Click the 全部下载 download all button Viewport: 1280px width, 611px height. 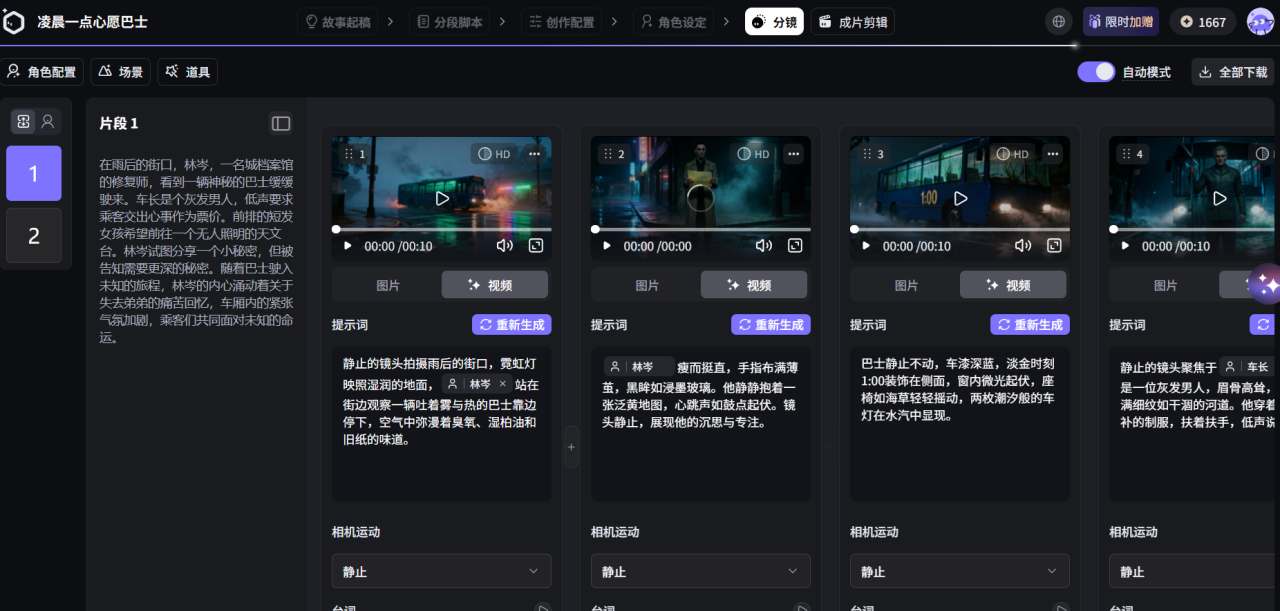[x=1233, y=71]
